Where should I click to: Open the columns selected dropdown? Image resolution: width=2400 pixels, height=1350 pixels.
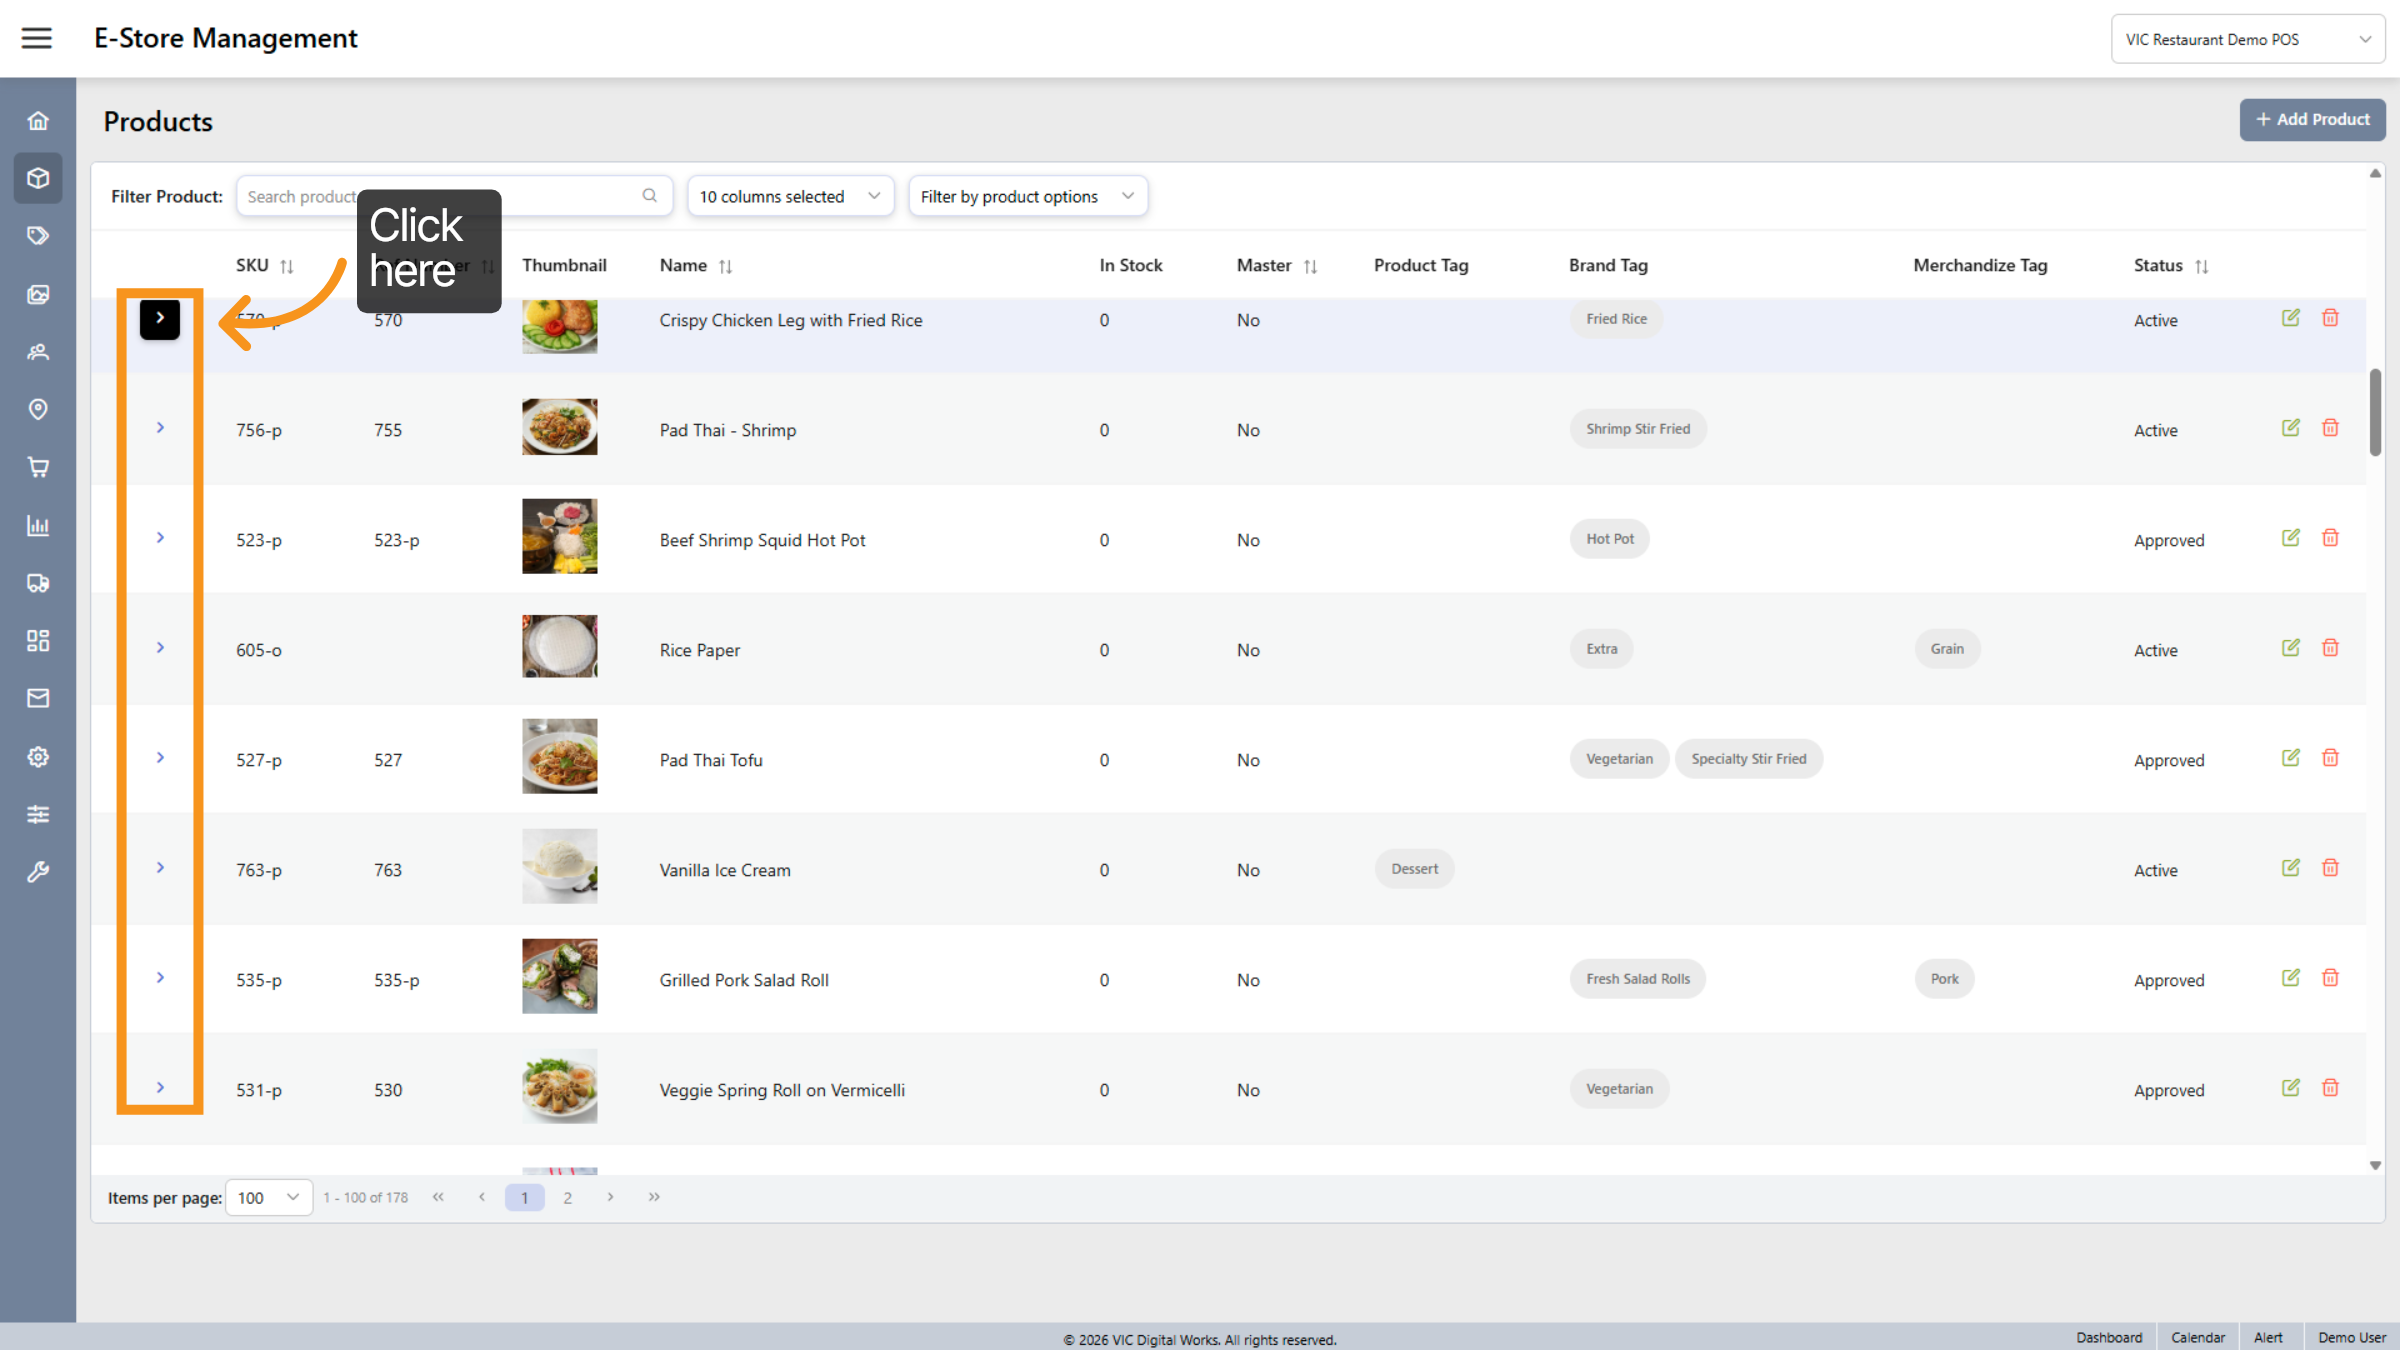pos(790,196)
